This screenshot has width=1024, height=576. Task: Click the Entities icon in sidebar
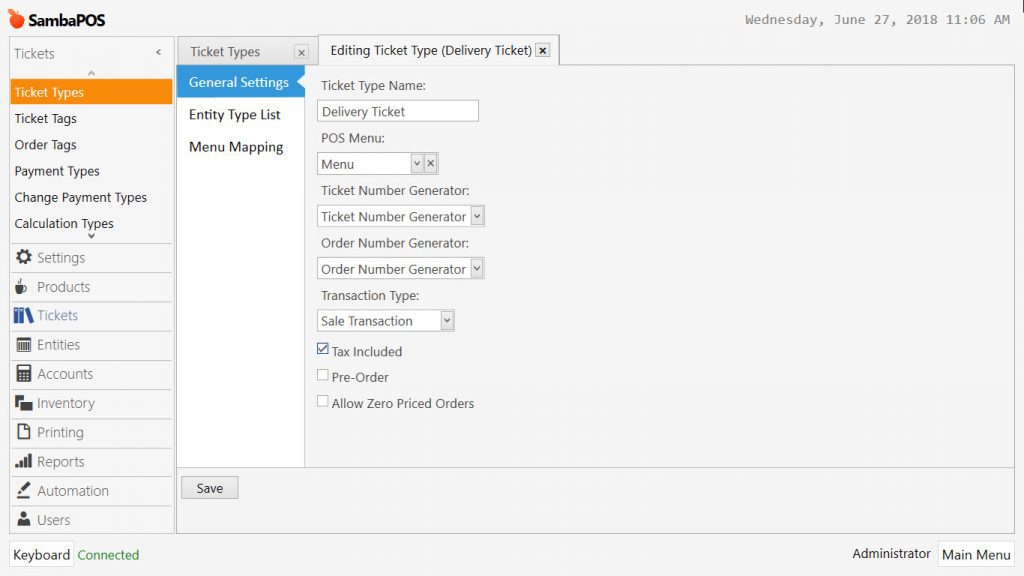tap(24, 345)
